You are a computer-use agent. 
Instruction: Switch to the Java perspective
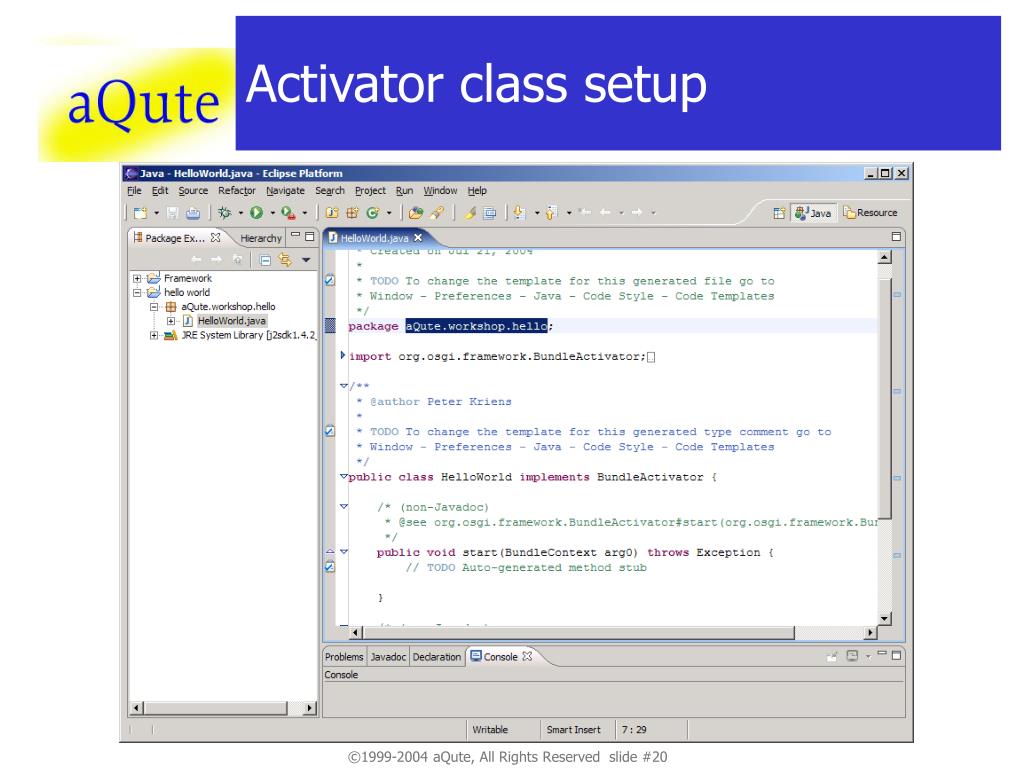(x=813, y=213)
